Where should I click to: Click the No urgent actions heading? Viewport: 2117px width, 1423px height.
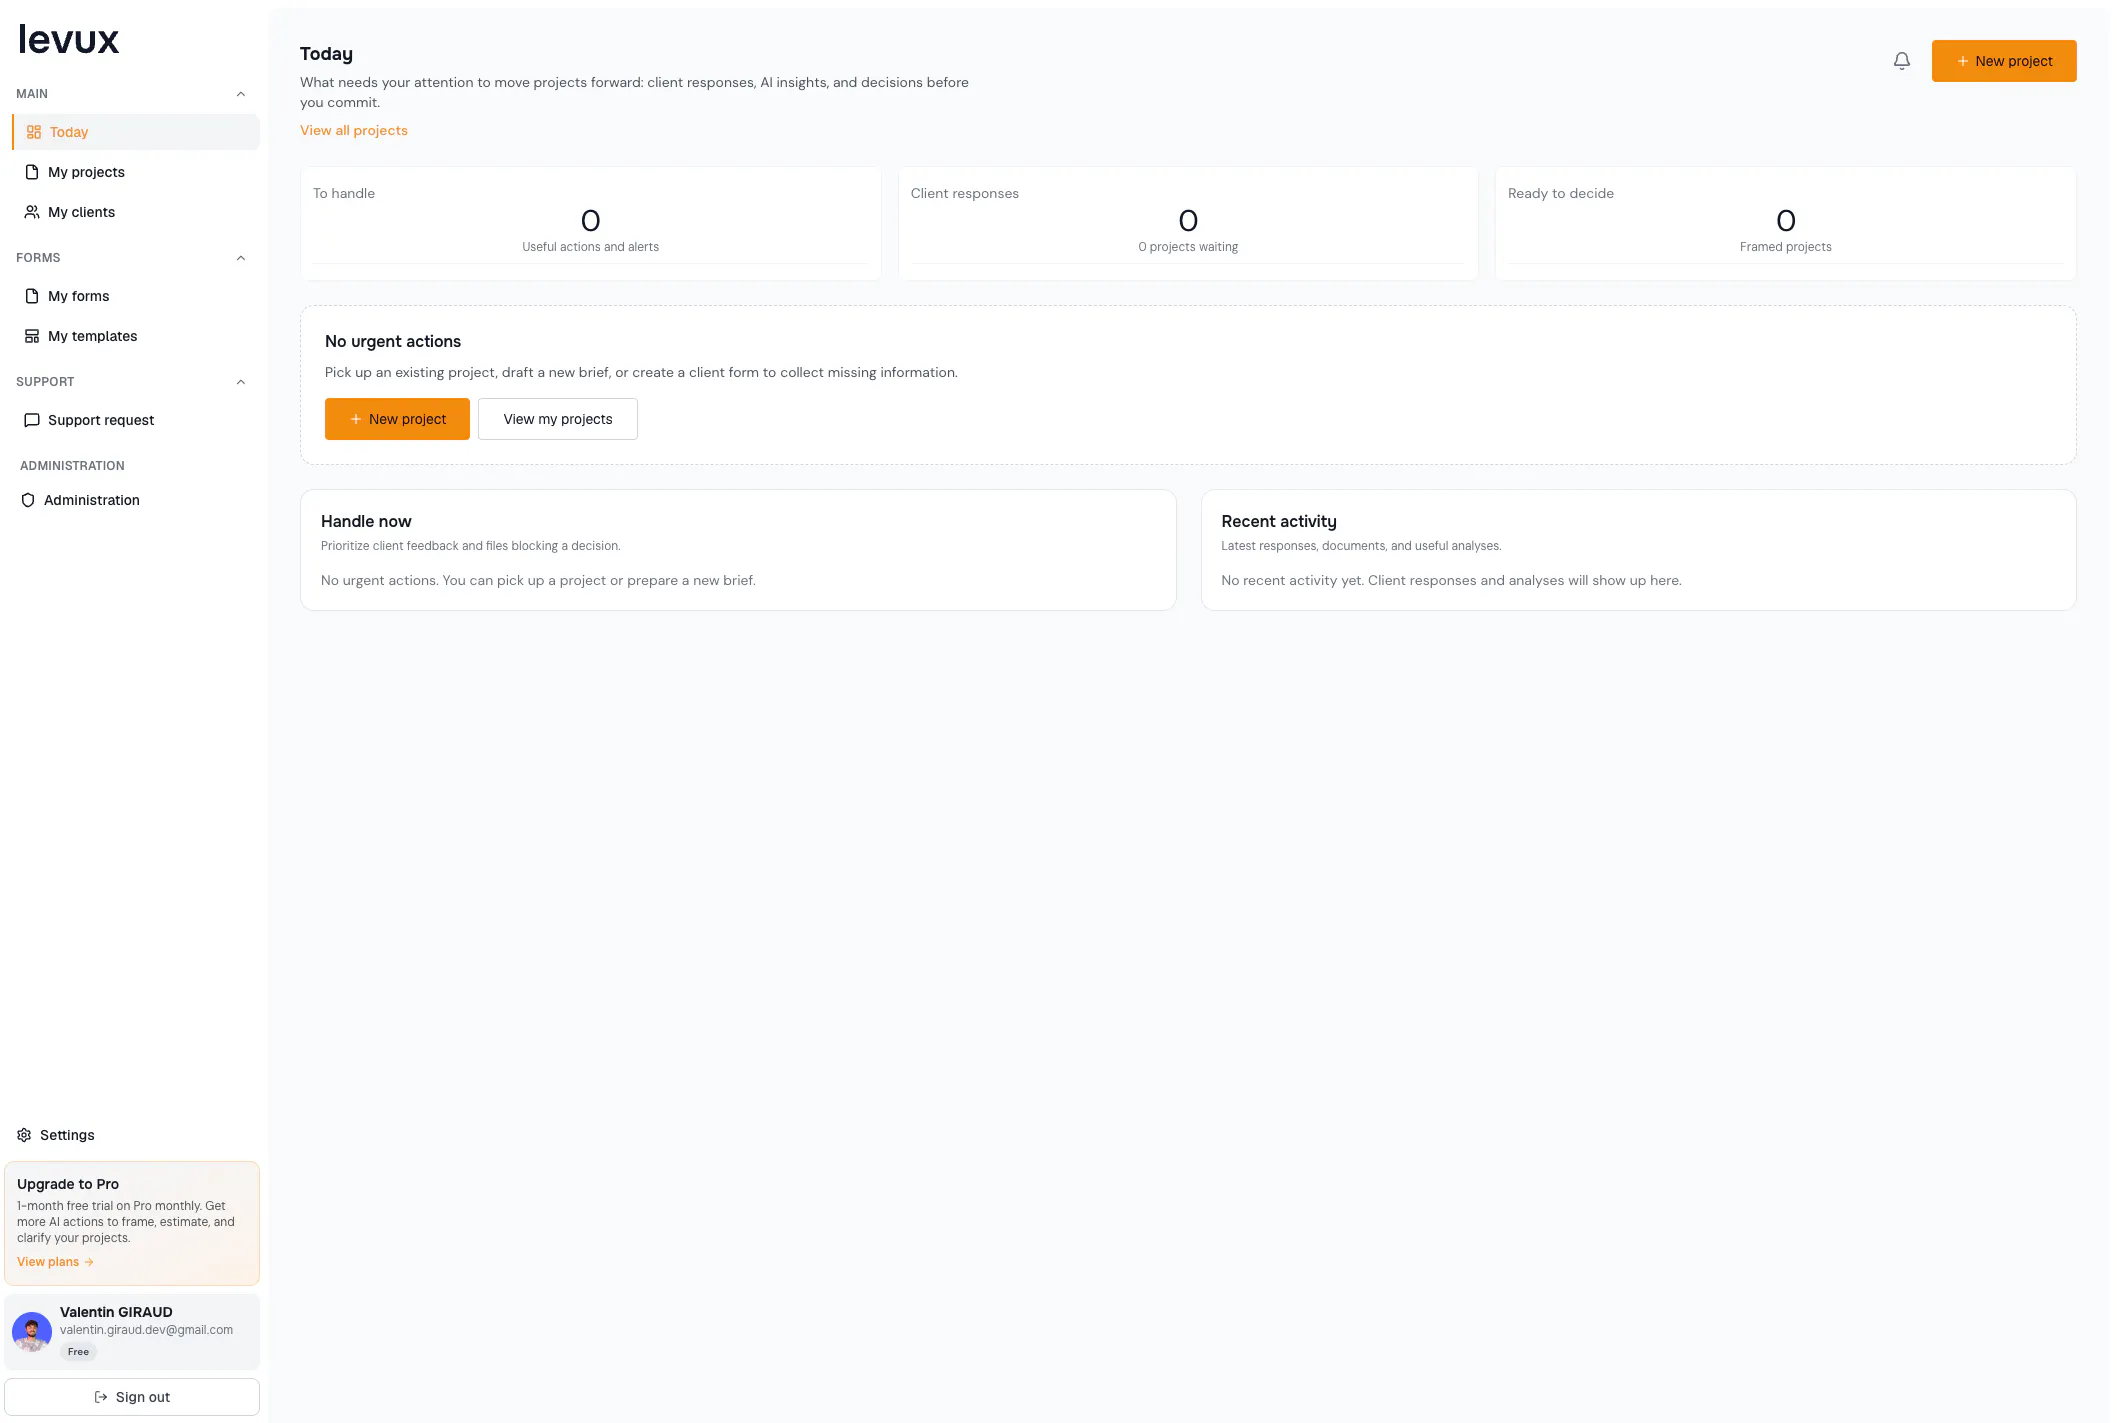[393, 341]
